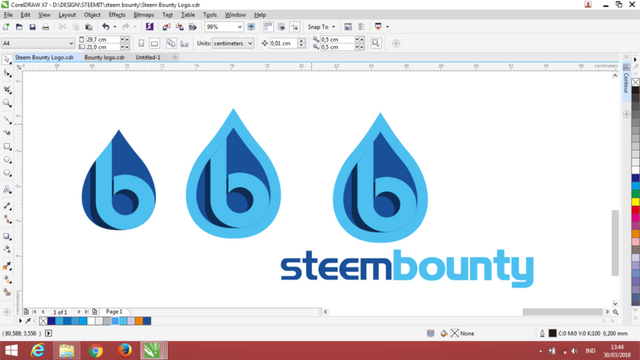The width and height of the screenshot is (640, 360).
Task: Select the Smart Fill tool
Action: (7, 292)
